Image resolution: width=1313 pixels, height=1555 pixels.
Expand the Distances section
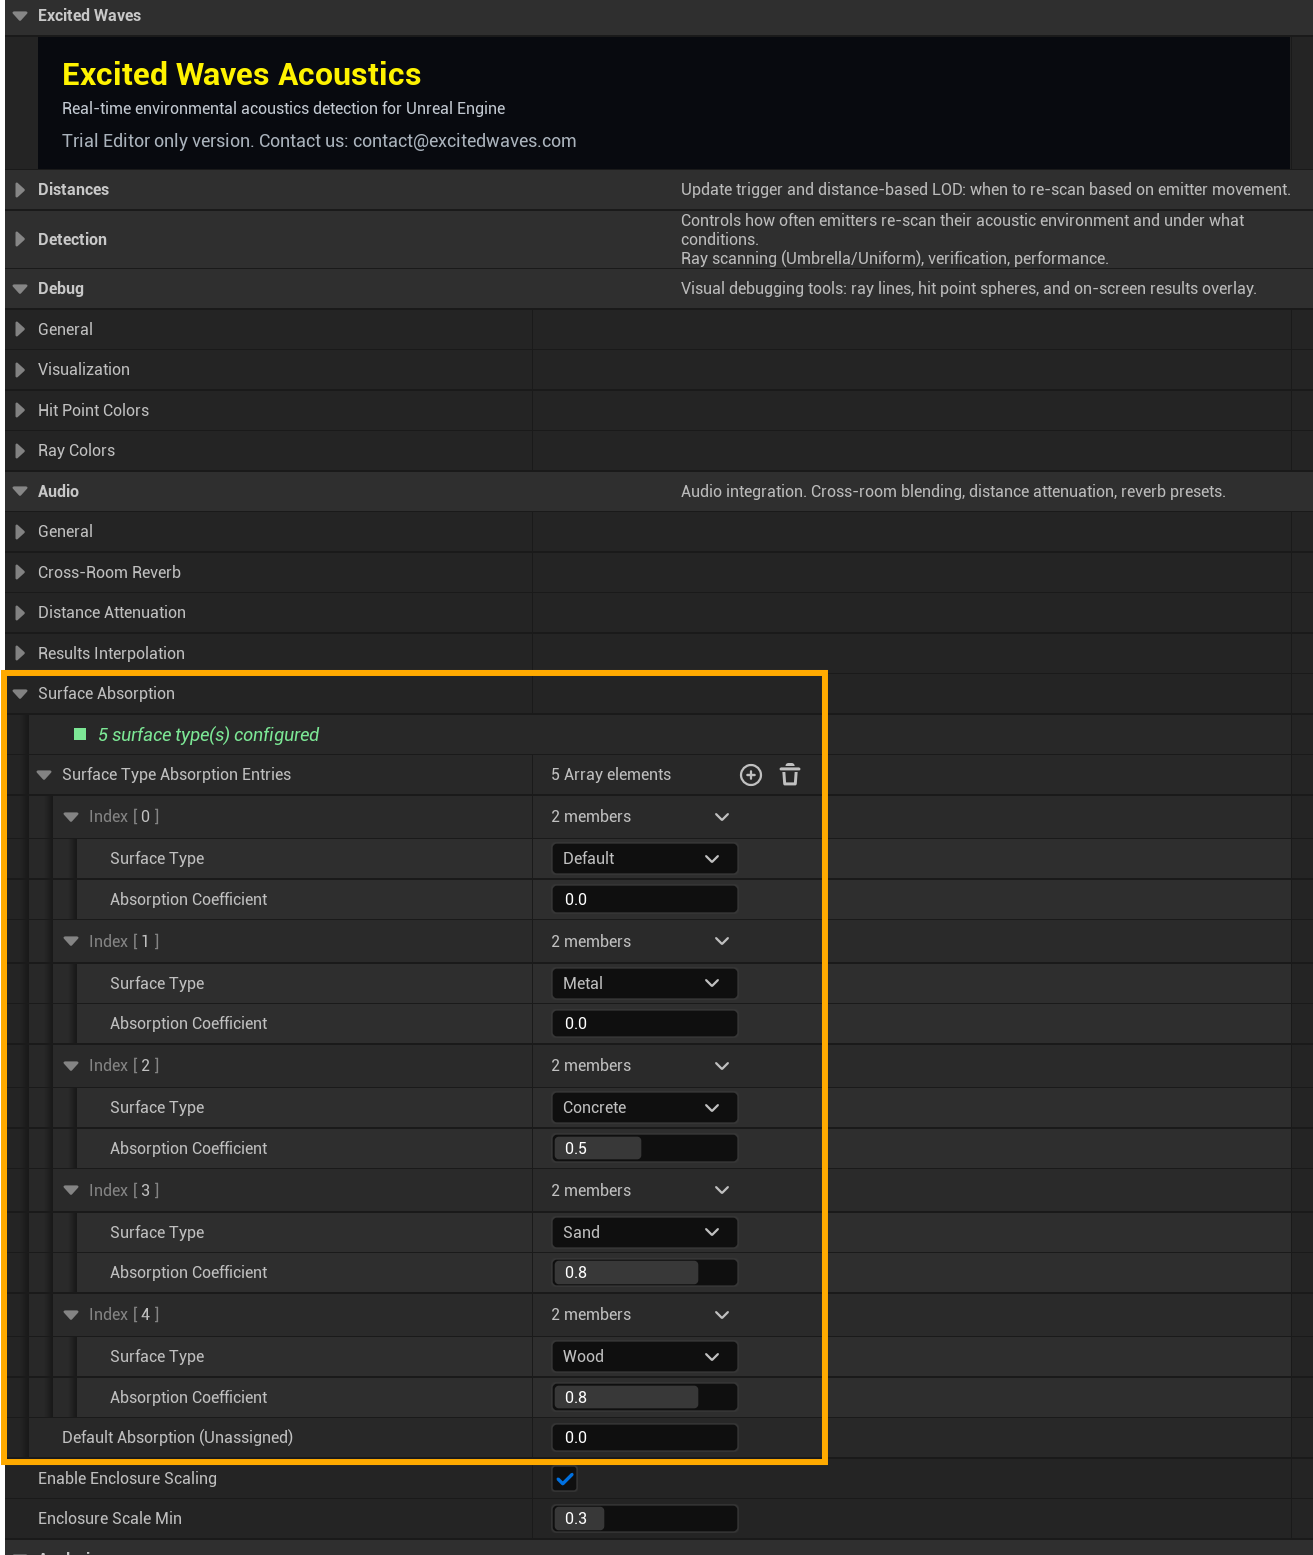(20, 190)
